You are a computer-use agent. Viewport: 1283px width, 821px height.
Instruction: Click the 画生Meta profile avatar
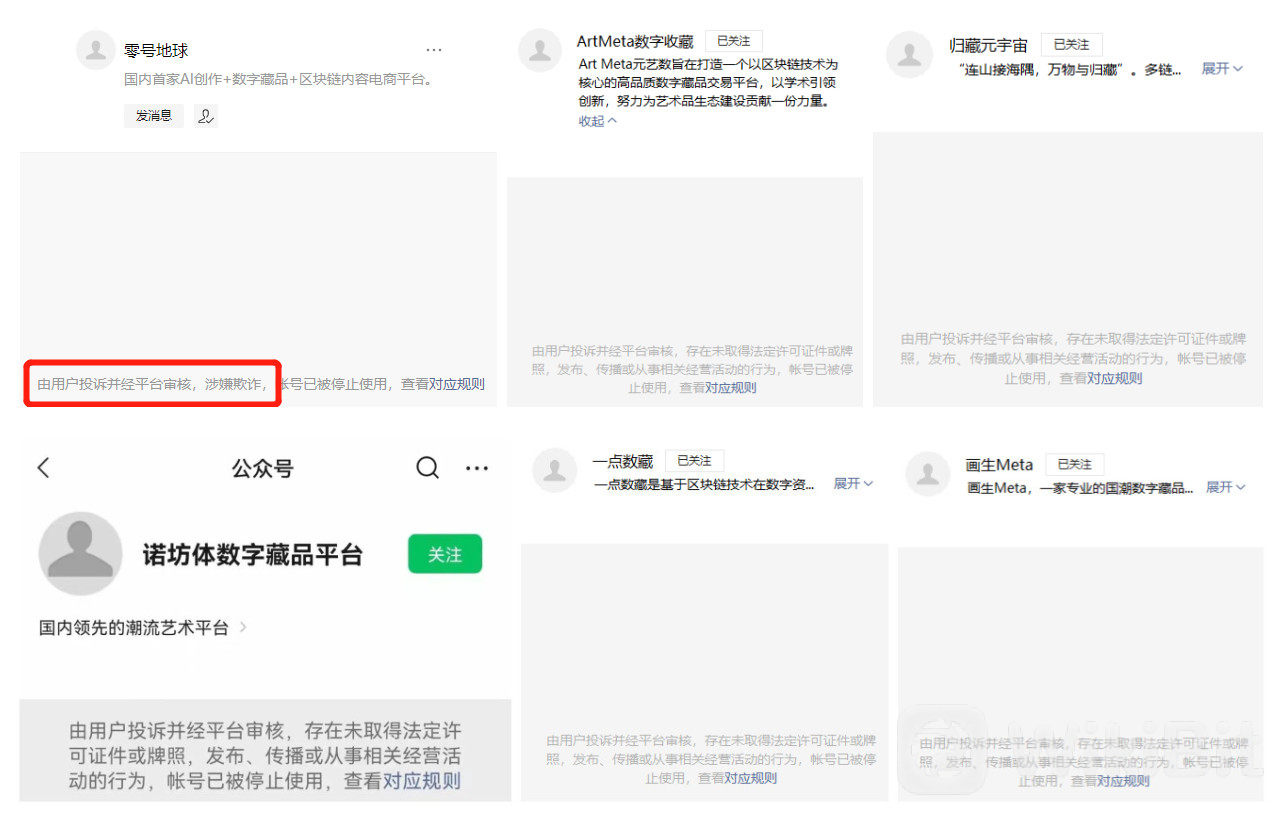coord(927,474)
